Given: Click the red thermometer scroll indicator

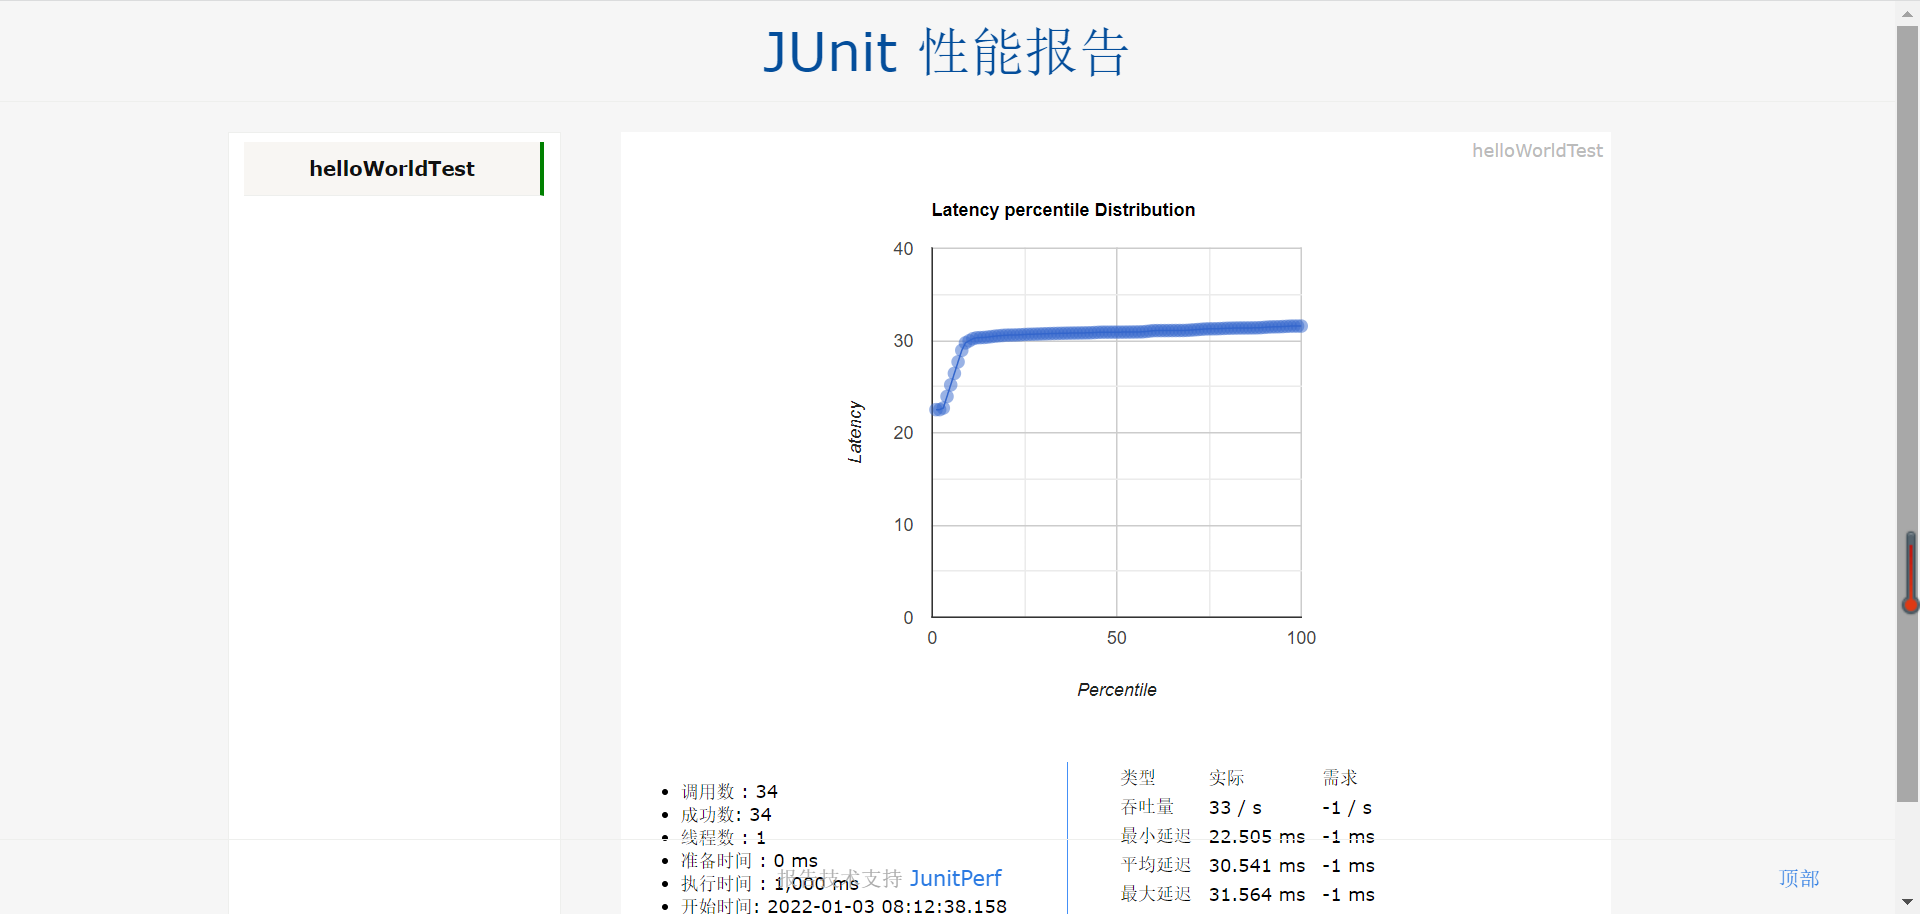Looking at the screenshot, I should click(x=1910, y=572).
